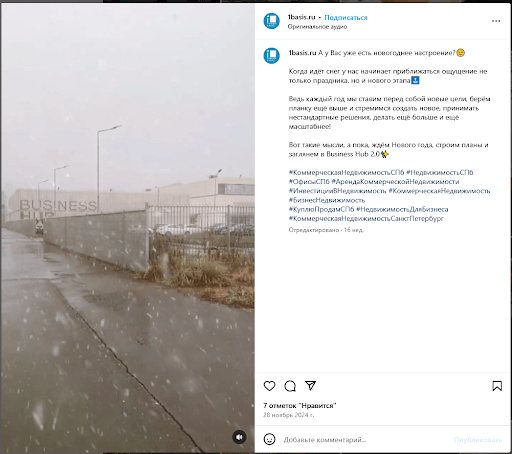Viewport: 512px width, 454px height.
Task: Open the Оригинальное аудио audio link
Action: pyautogui.click(x=317, y=27)
